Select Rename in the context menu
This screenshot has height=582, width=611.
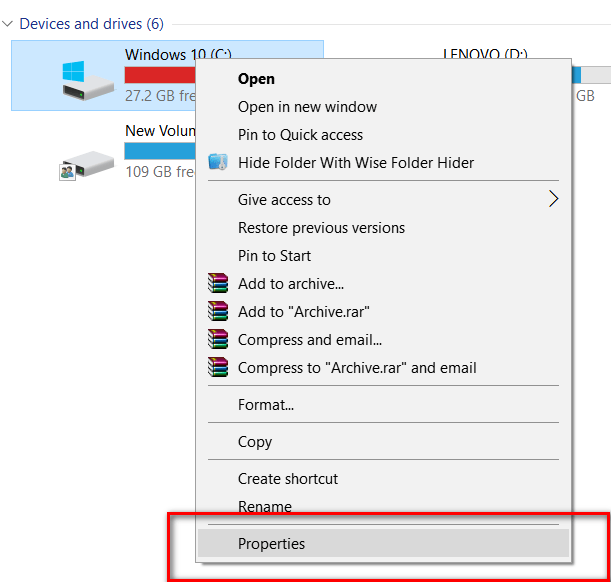point(383,507)
